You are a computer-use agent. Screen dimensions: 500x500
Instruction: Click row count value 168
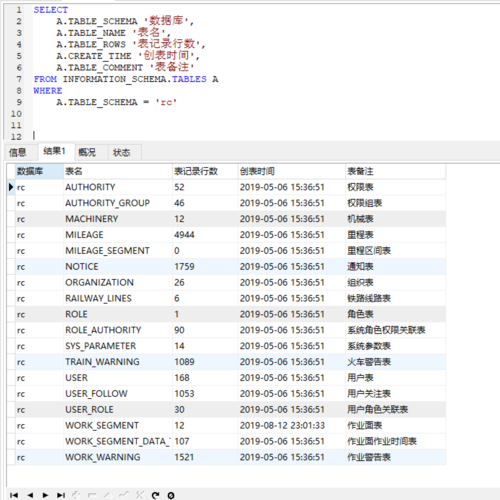pos(205,378)
